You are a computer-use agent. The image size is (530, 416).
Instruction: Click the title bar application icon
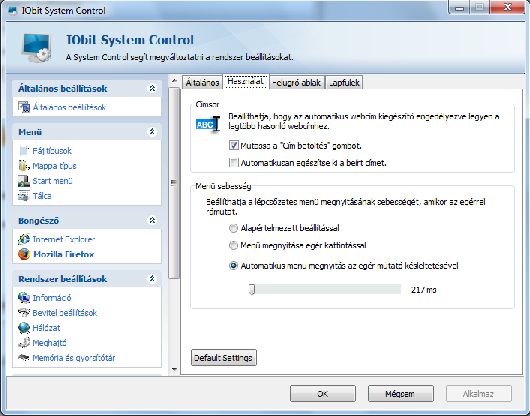[x=13, y=10]
